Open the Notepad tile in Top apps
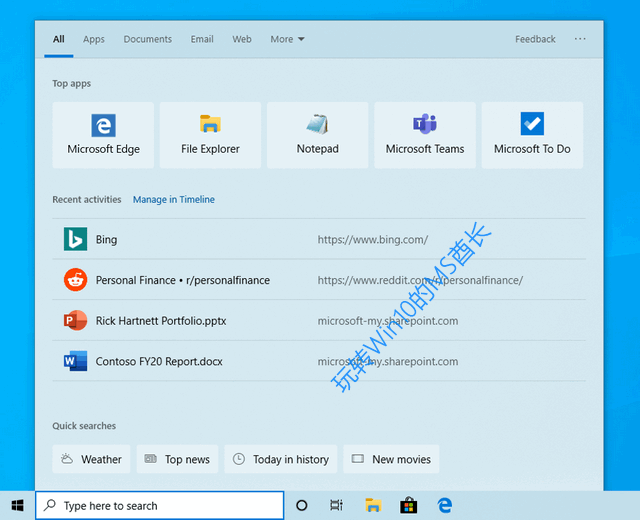The image size is (640, 520). click(x=318, y=135)
